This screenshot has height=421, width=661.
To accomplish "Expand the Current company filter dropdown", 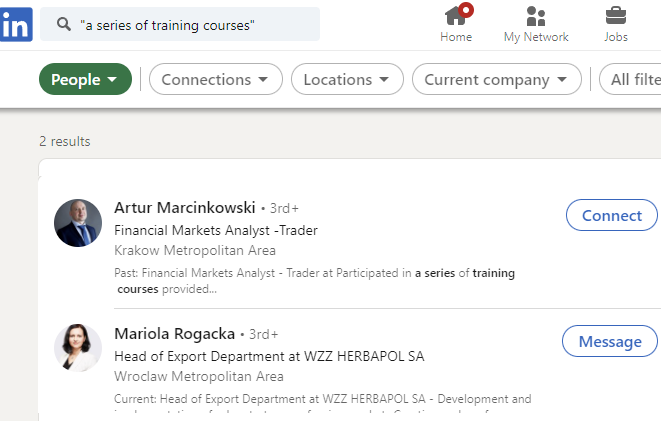I will [496, 79].
